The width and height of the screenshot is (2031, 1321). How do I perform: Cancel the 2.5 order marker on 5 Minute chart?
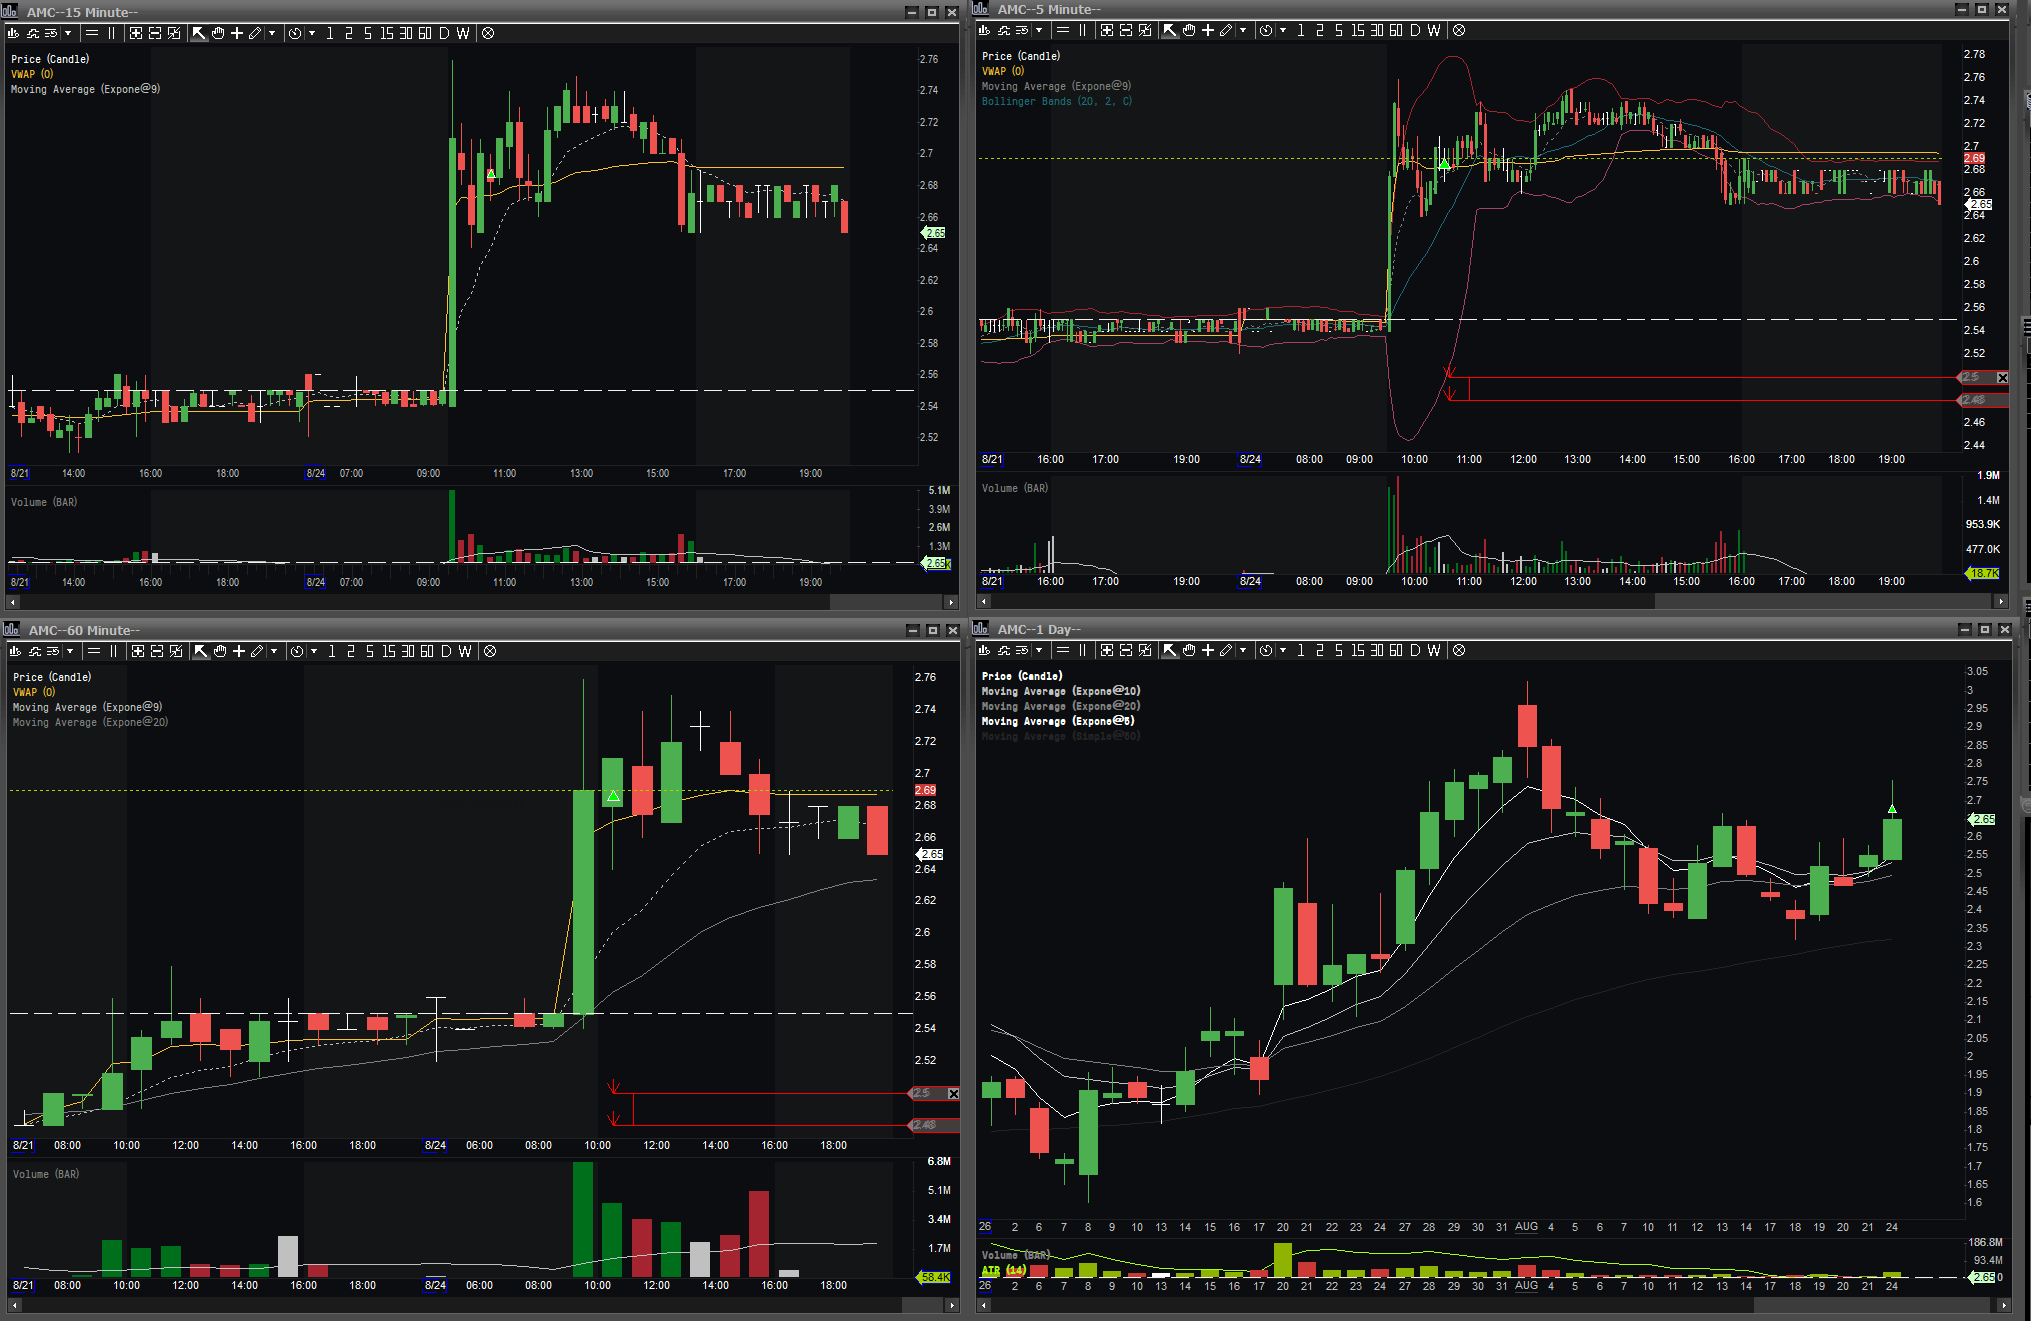point(2002,377)
